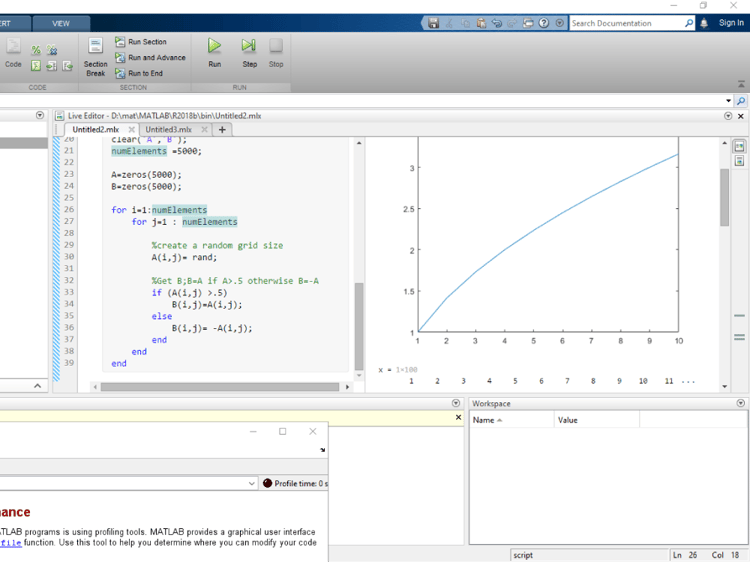Click the Copy icon in quick access toolbar
The width and height of the screenshot is (750, 562).
coord(465,23)
